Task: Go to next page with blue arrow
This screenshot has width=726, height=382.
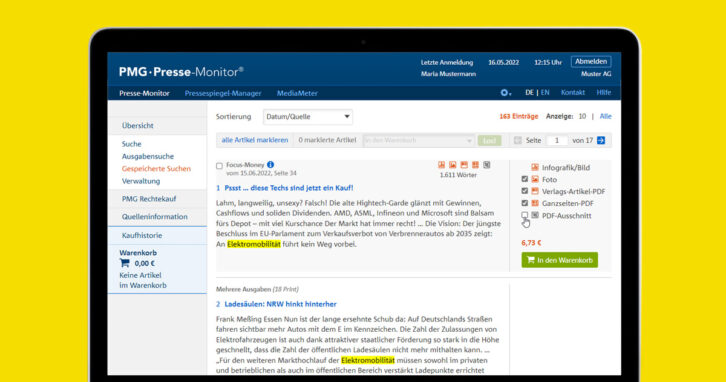Action: click(601, 140)
